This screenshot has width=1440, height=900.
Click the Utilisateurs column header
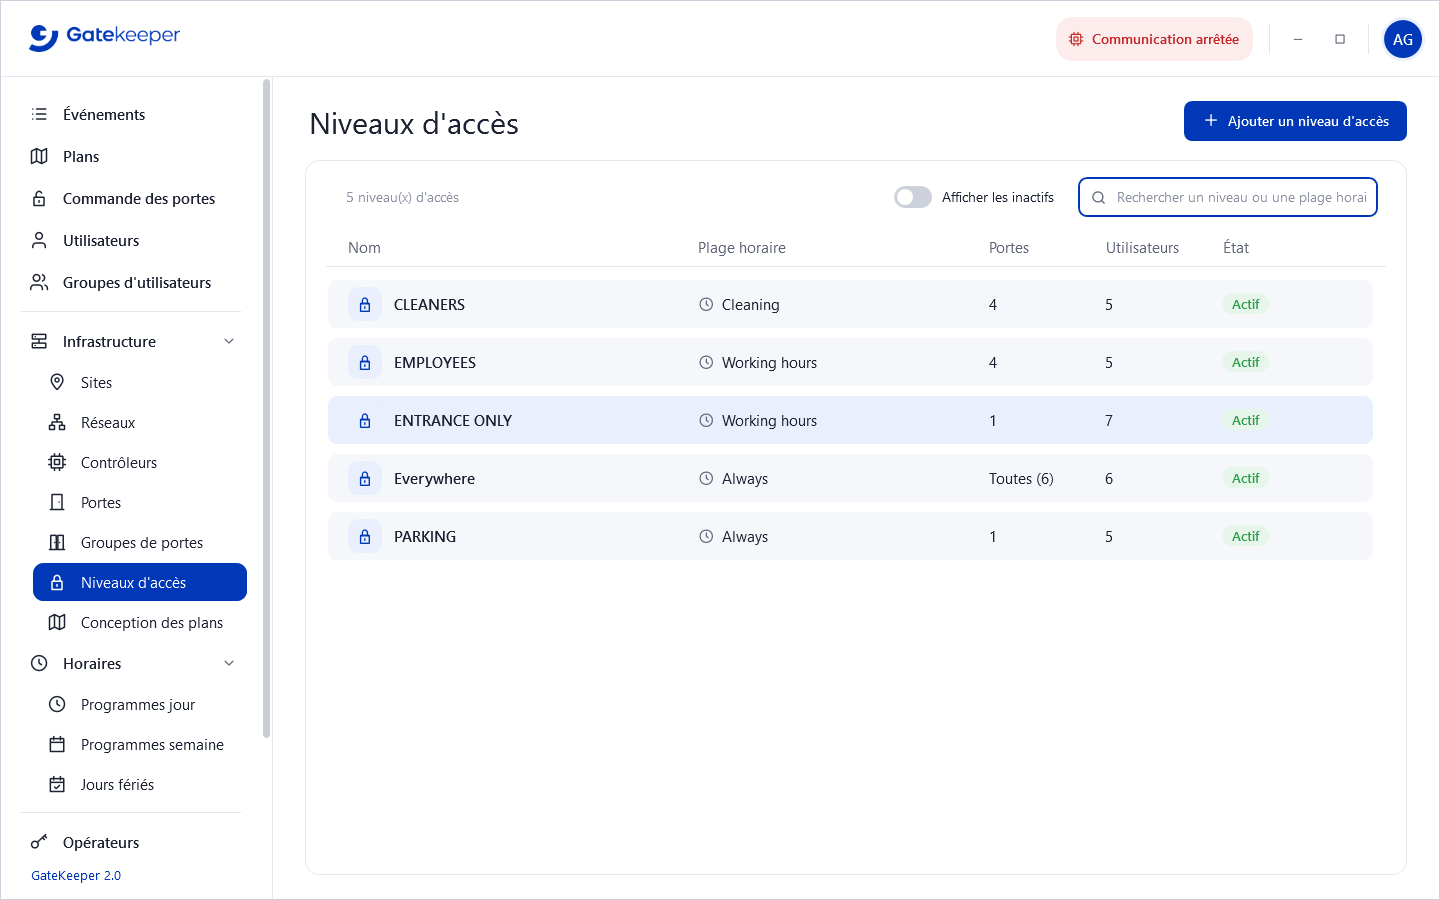pyautogui.click(x=1142, y=248)
